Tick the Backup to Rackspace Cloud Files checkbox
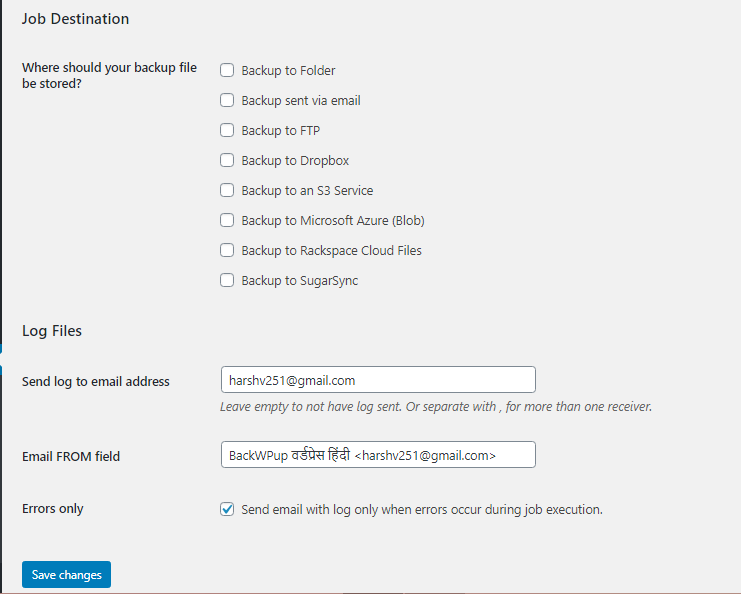 (x=227, y=251)
